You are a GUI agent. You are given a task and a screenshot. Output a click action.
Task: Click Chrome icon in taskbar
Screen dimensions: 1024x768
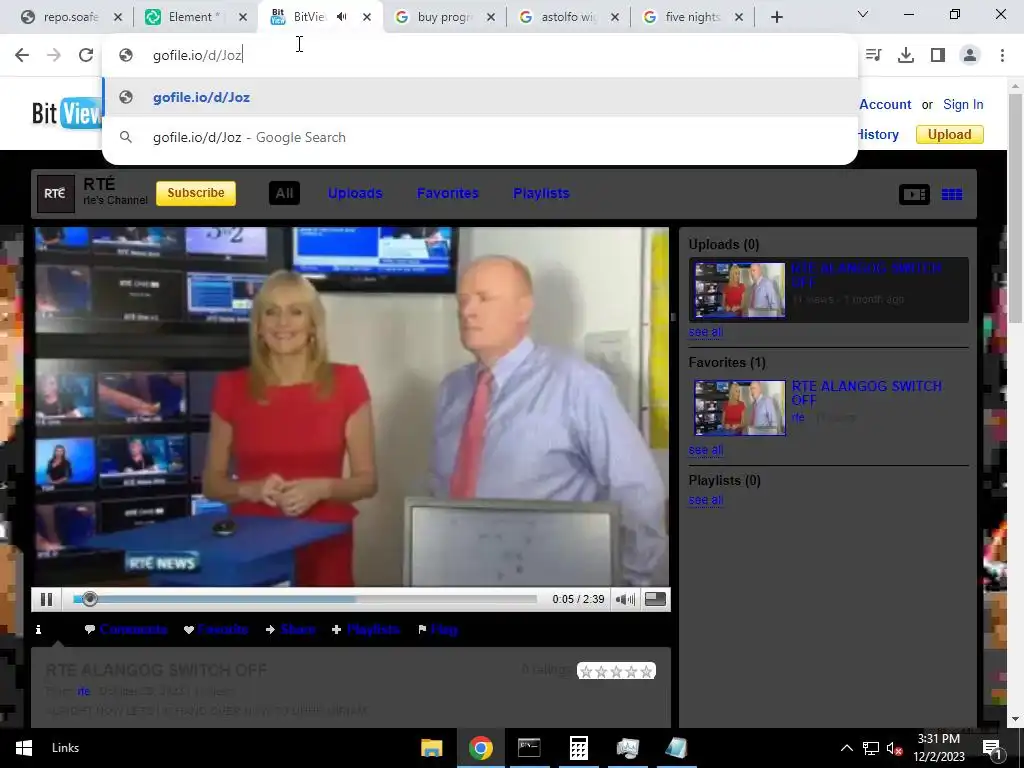481,748
